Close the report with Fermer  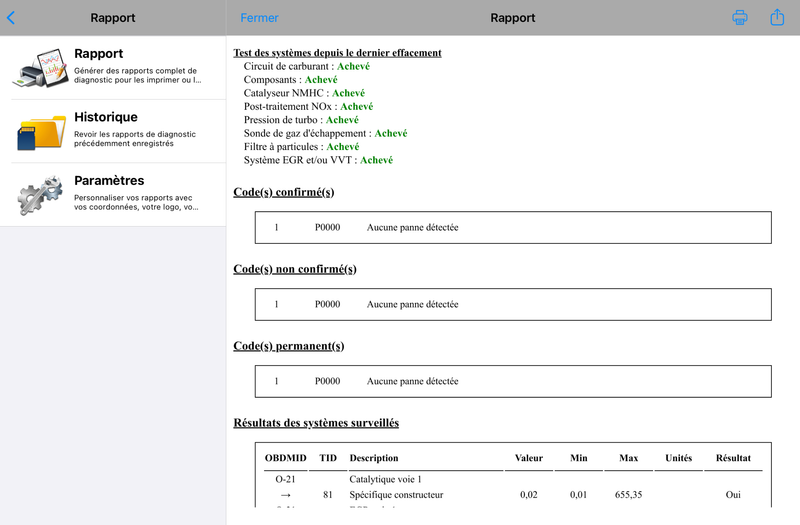point(259,18)
